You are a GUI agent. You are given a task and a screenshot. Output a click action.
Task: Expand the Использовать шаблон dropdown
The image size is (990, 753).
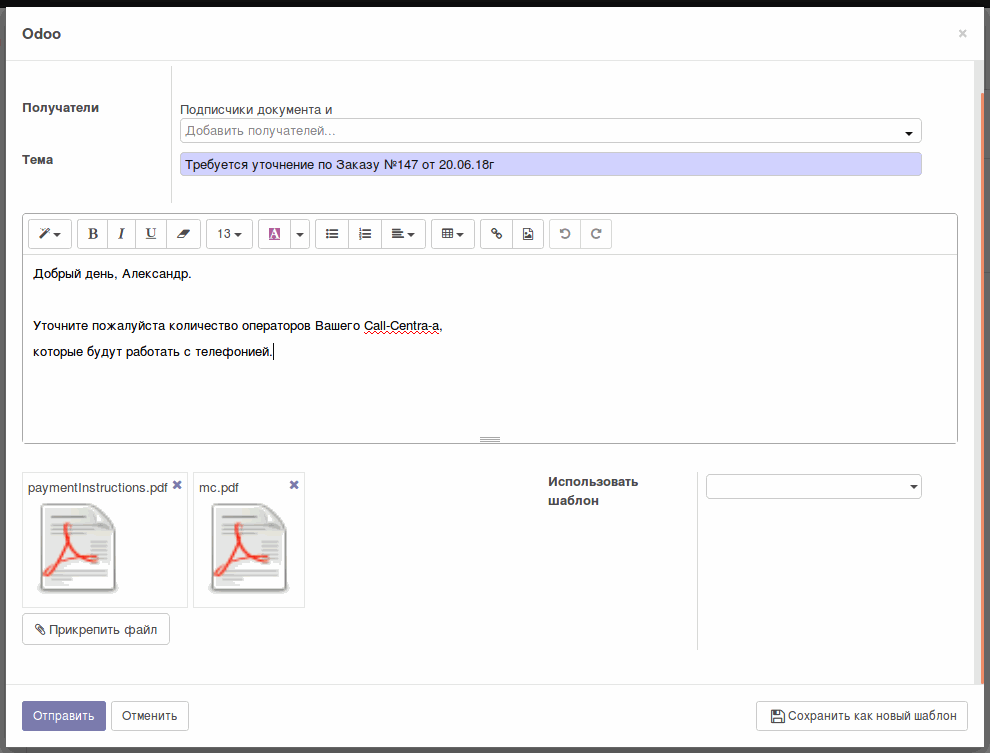[x=913, y=486]
